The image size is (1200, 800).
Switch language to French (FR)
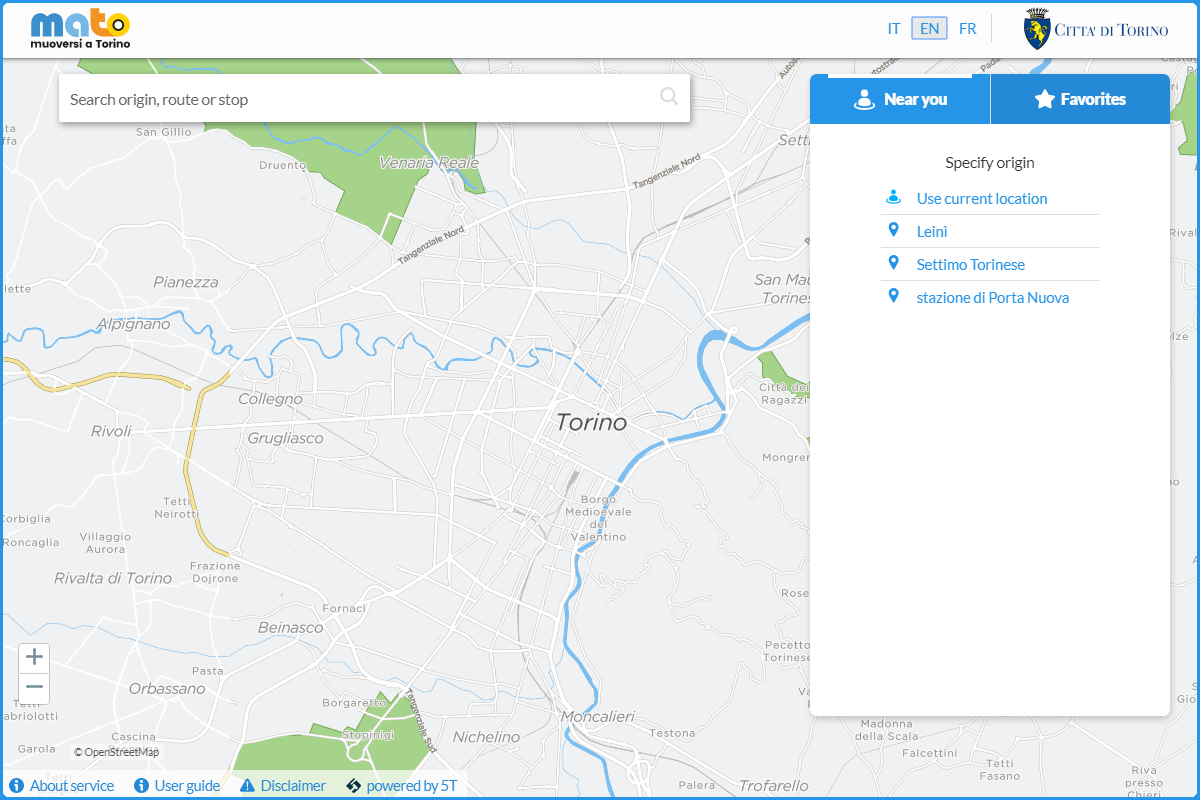click(967, 29)
